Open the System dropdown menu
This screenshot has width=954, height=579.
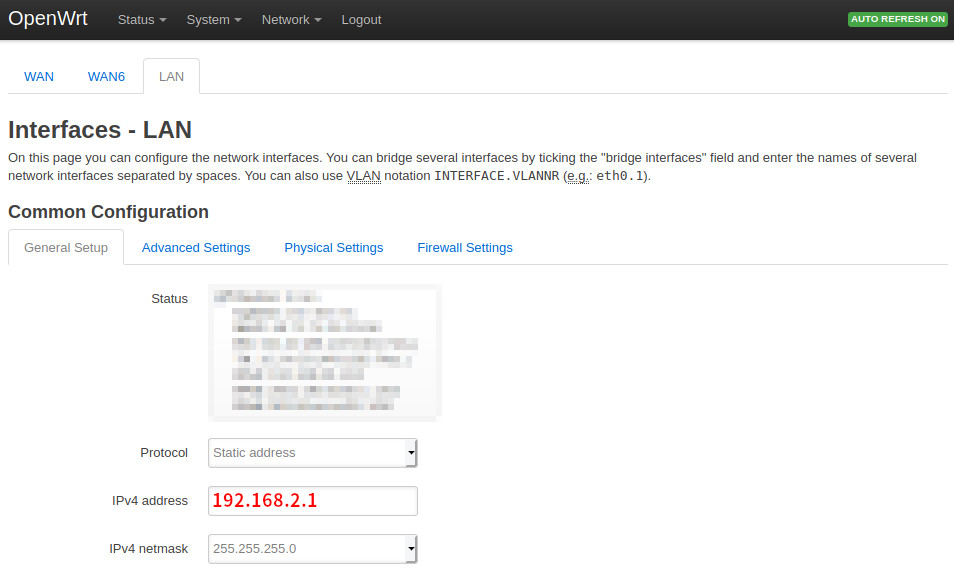[x=214, y=19]
